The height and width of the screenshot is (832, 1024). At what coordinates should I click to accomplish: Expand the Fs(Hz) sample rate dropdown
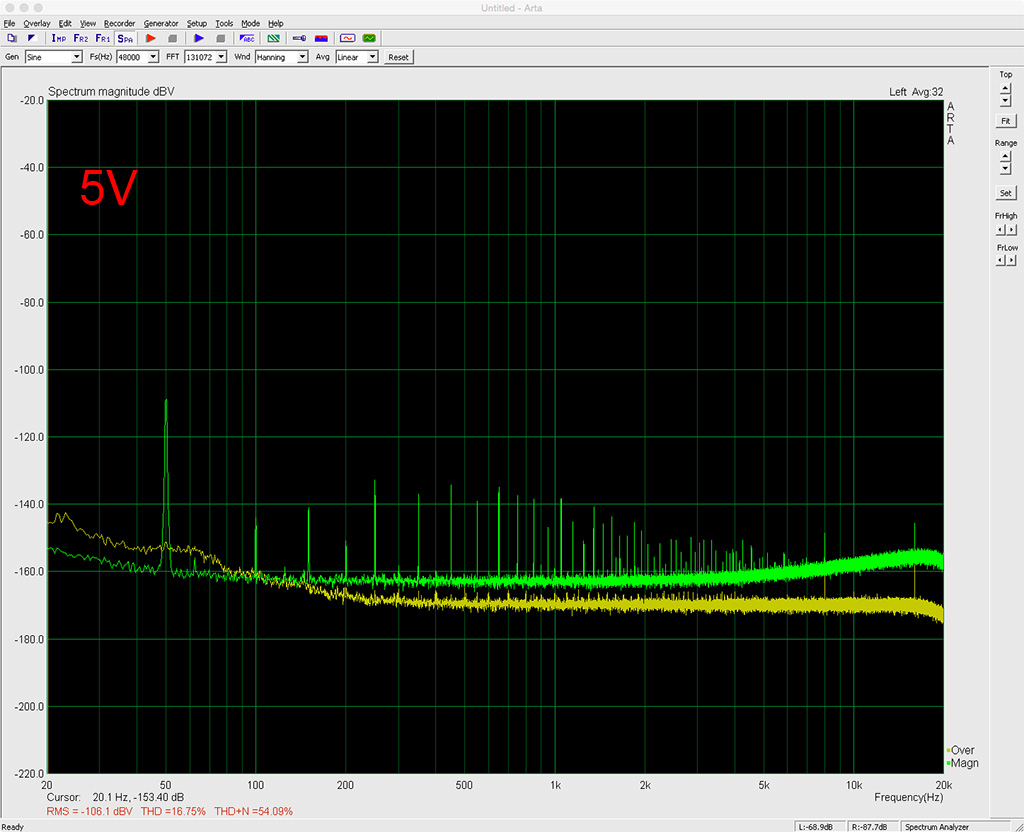(x=153, y=57)
